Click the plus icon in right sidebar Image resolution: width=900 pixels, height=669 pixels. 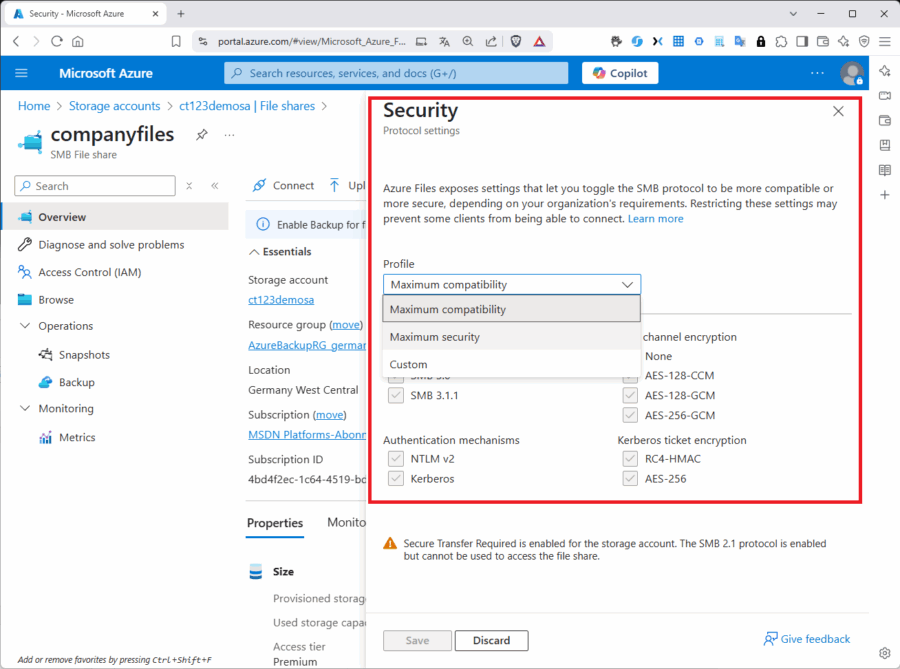pyautogui.click(x=885, y=195)
